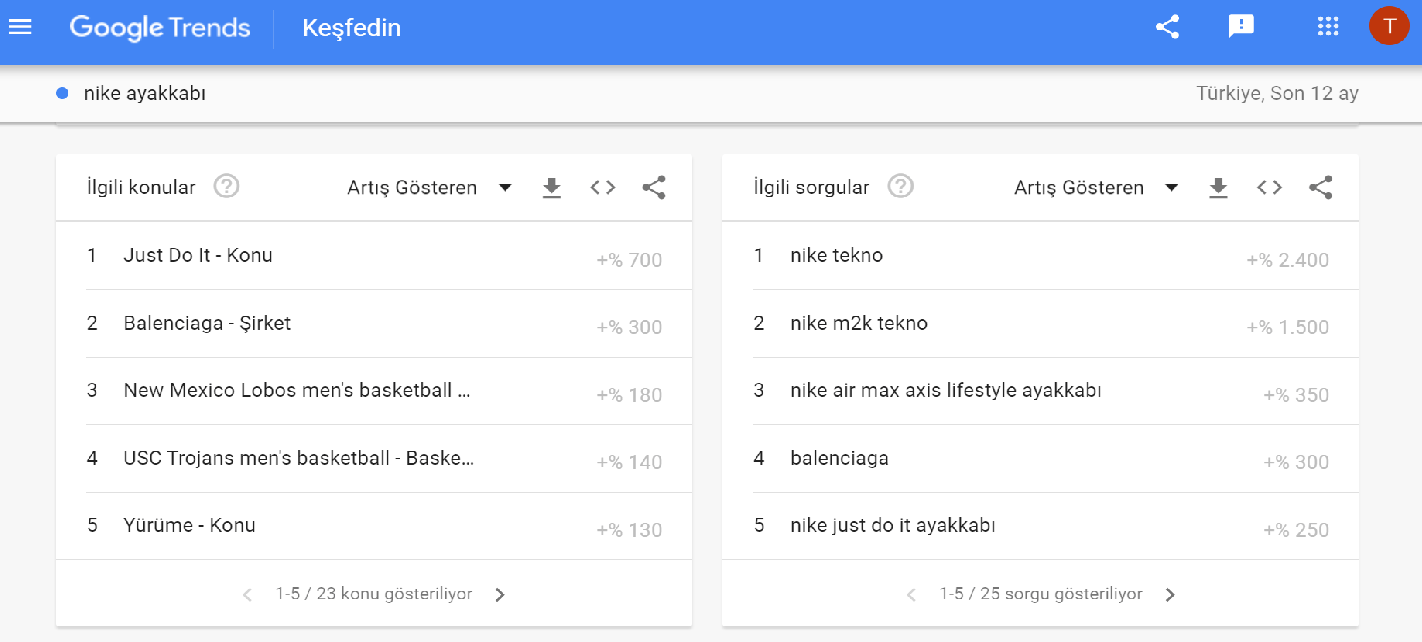Open the hamburger navigation menu
The height and width of the screenshot is (642, 1422).
point(20,26)
